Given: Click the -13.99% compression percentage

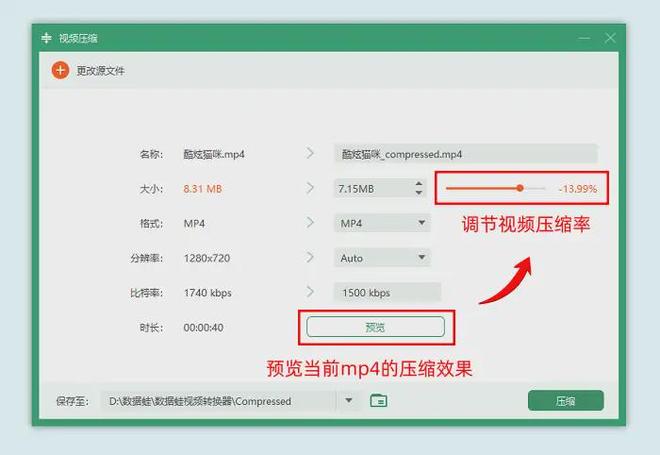Looking at the screenshot, I should point(578,189).
